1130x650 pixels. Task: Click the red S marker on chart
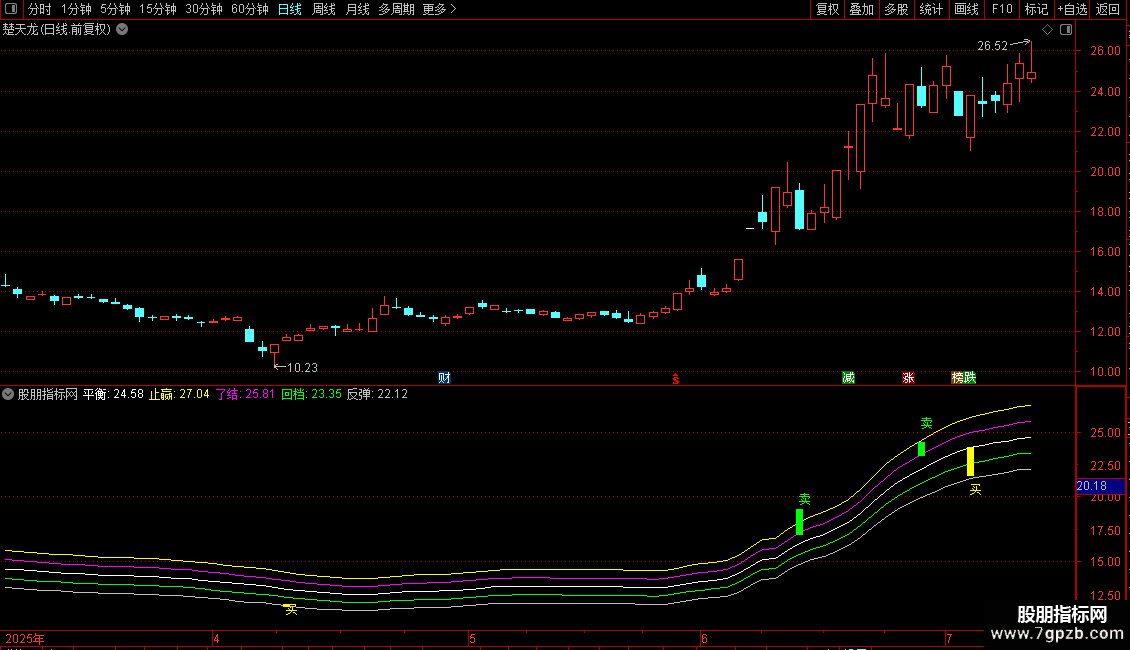pos(676,379)
